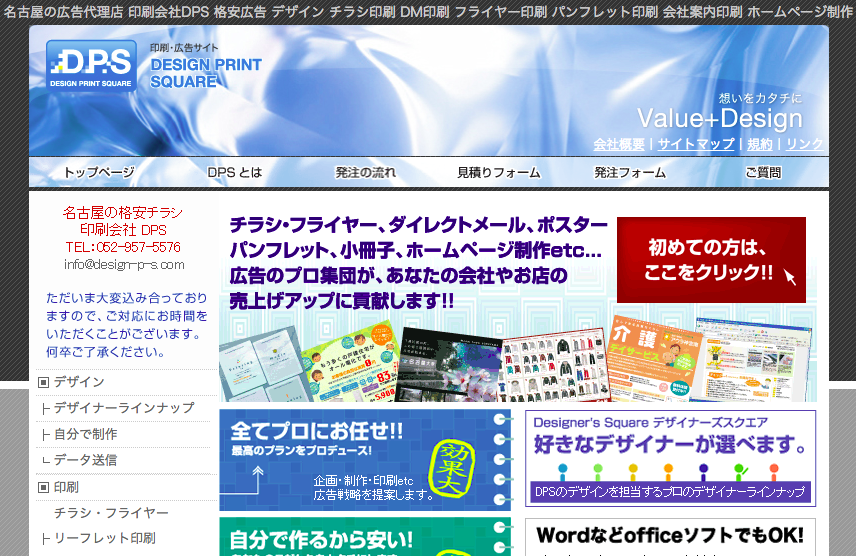Click the 規約 link in header
This screenshot has width=856, height=556.
[x=760, y=144]
